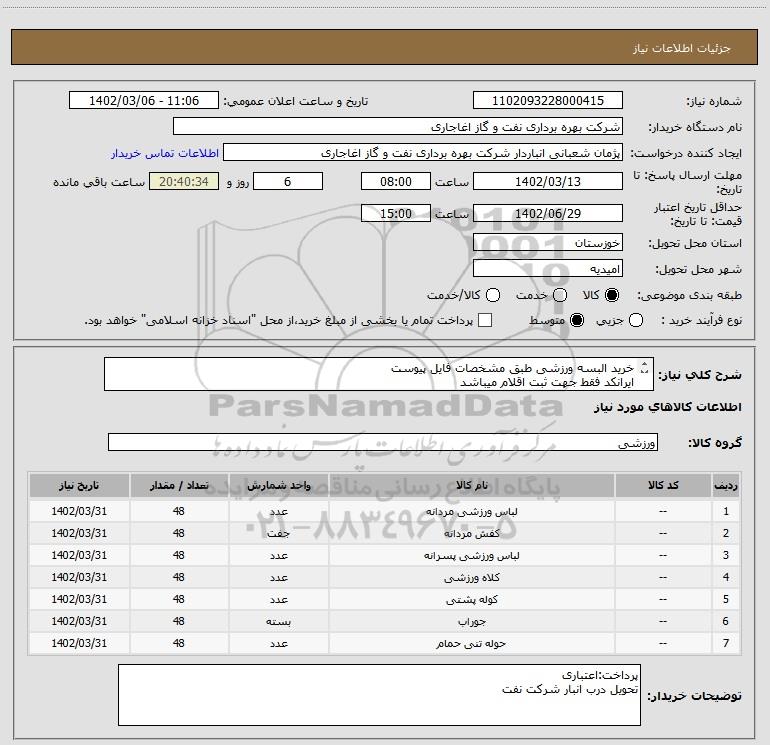This screenshot has height=745, width=770.
Task: Click the buyer organization name field
Action: point(398,126)
